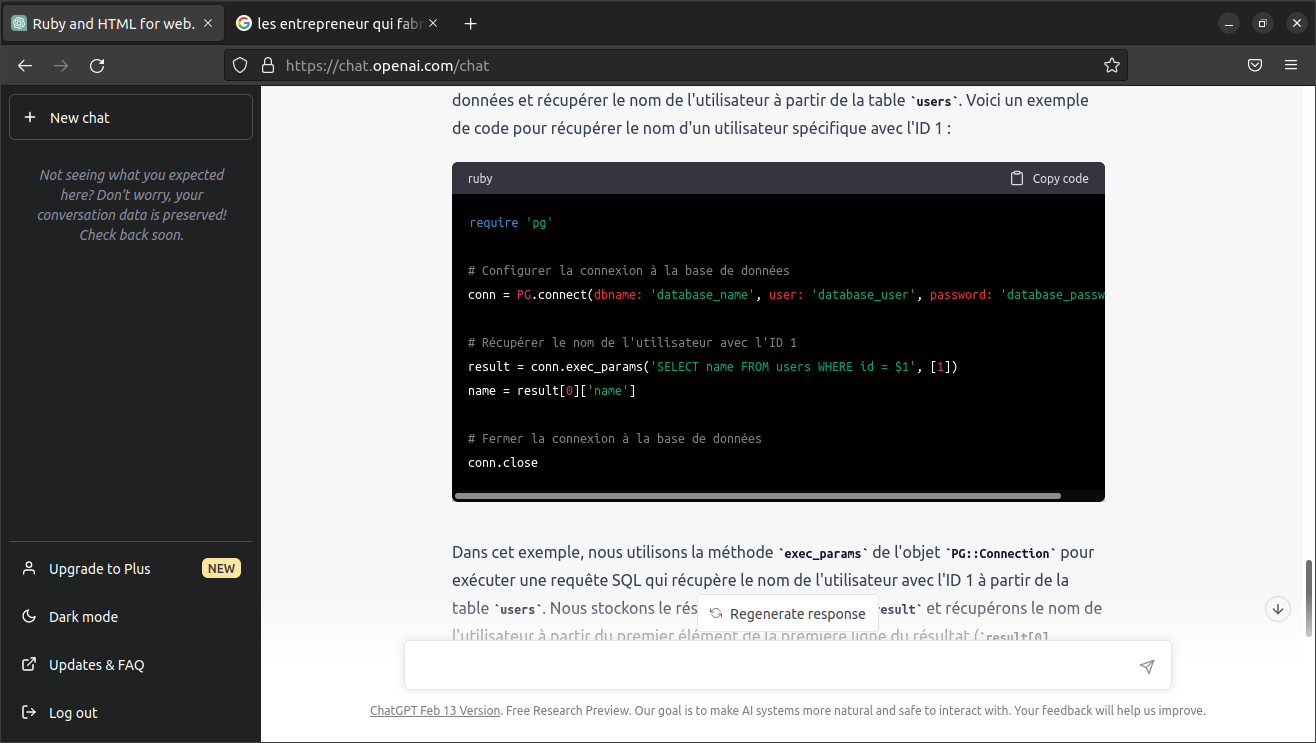Go back to previous page

click(25, 66)
